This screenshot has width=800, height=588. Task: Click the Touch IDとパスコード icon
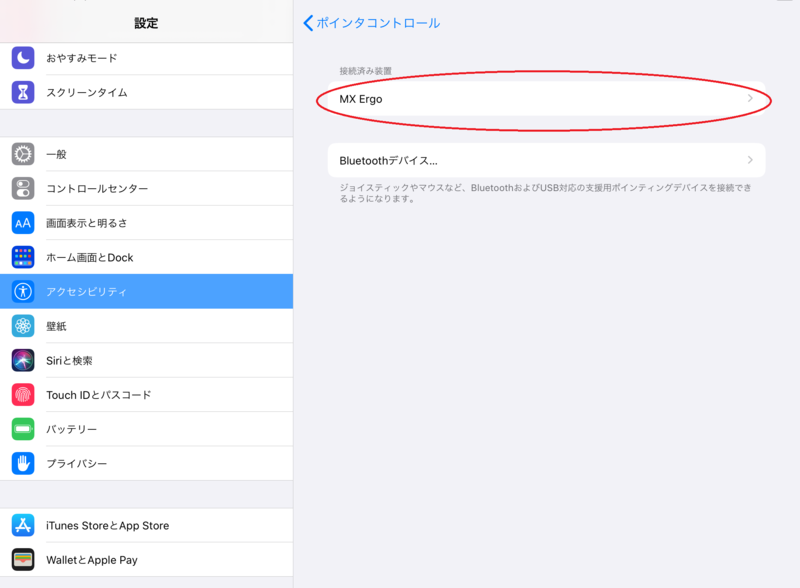[x=21, y=394]
